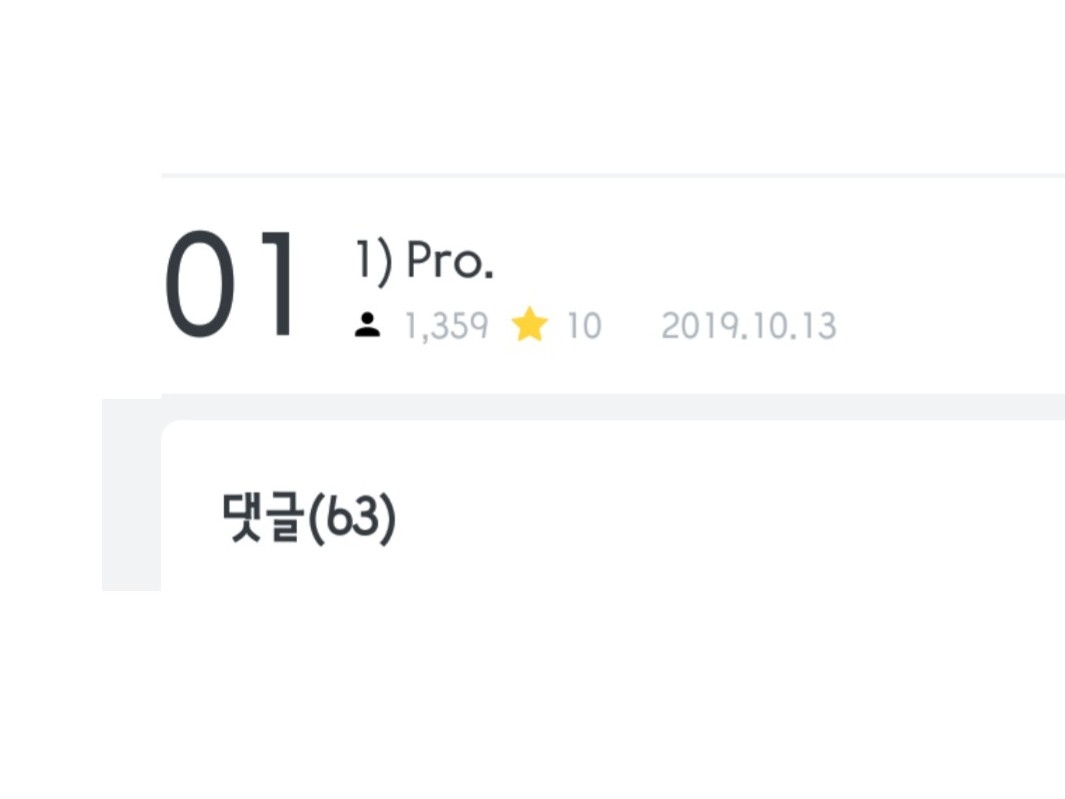Click grey band between episode row and comments
The width and height of the screenshot is (1065, 799).
click(x=613, y=407)
